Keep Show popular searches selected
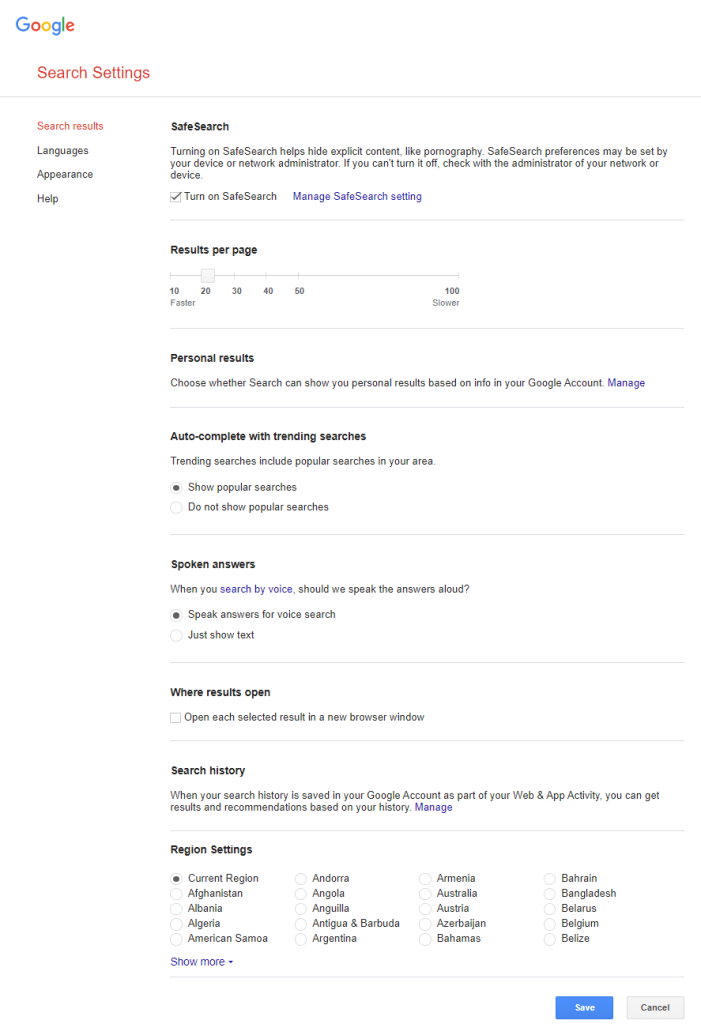 tap(176, 487)
